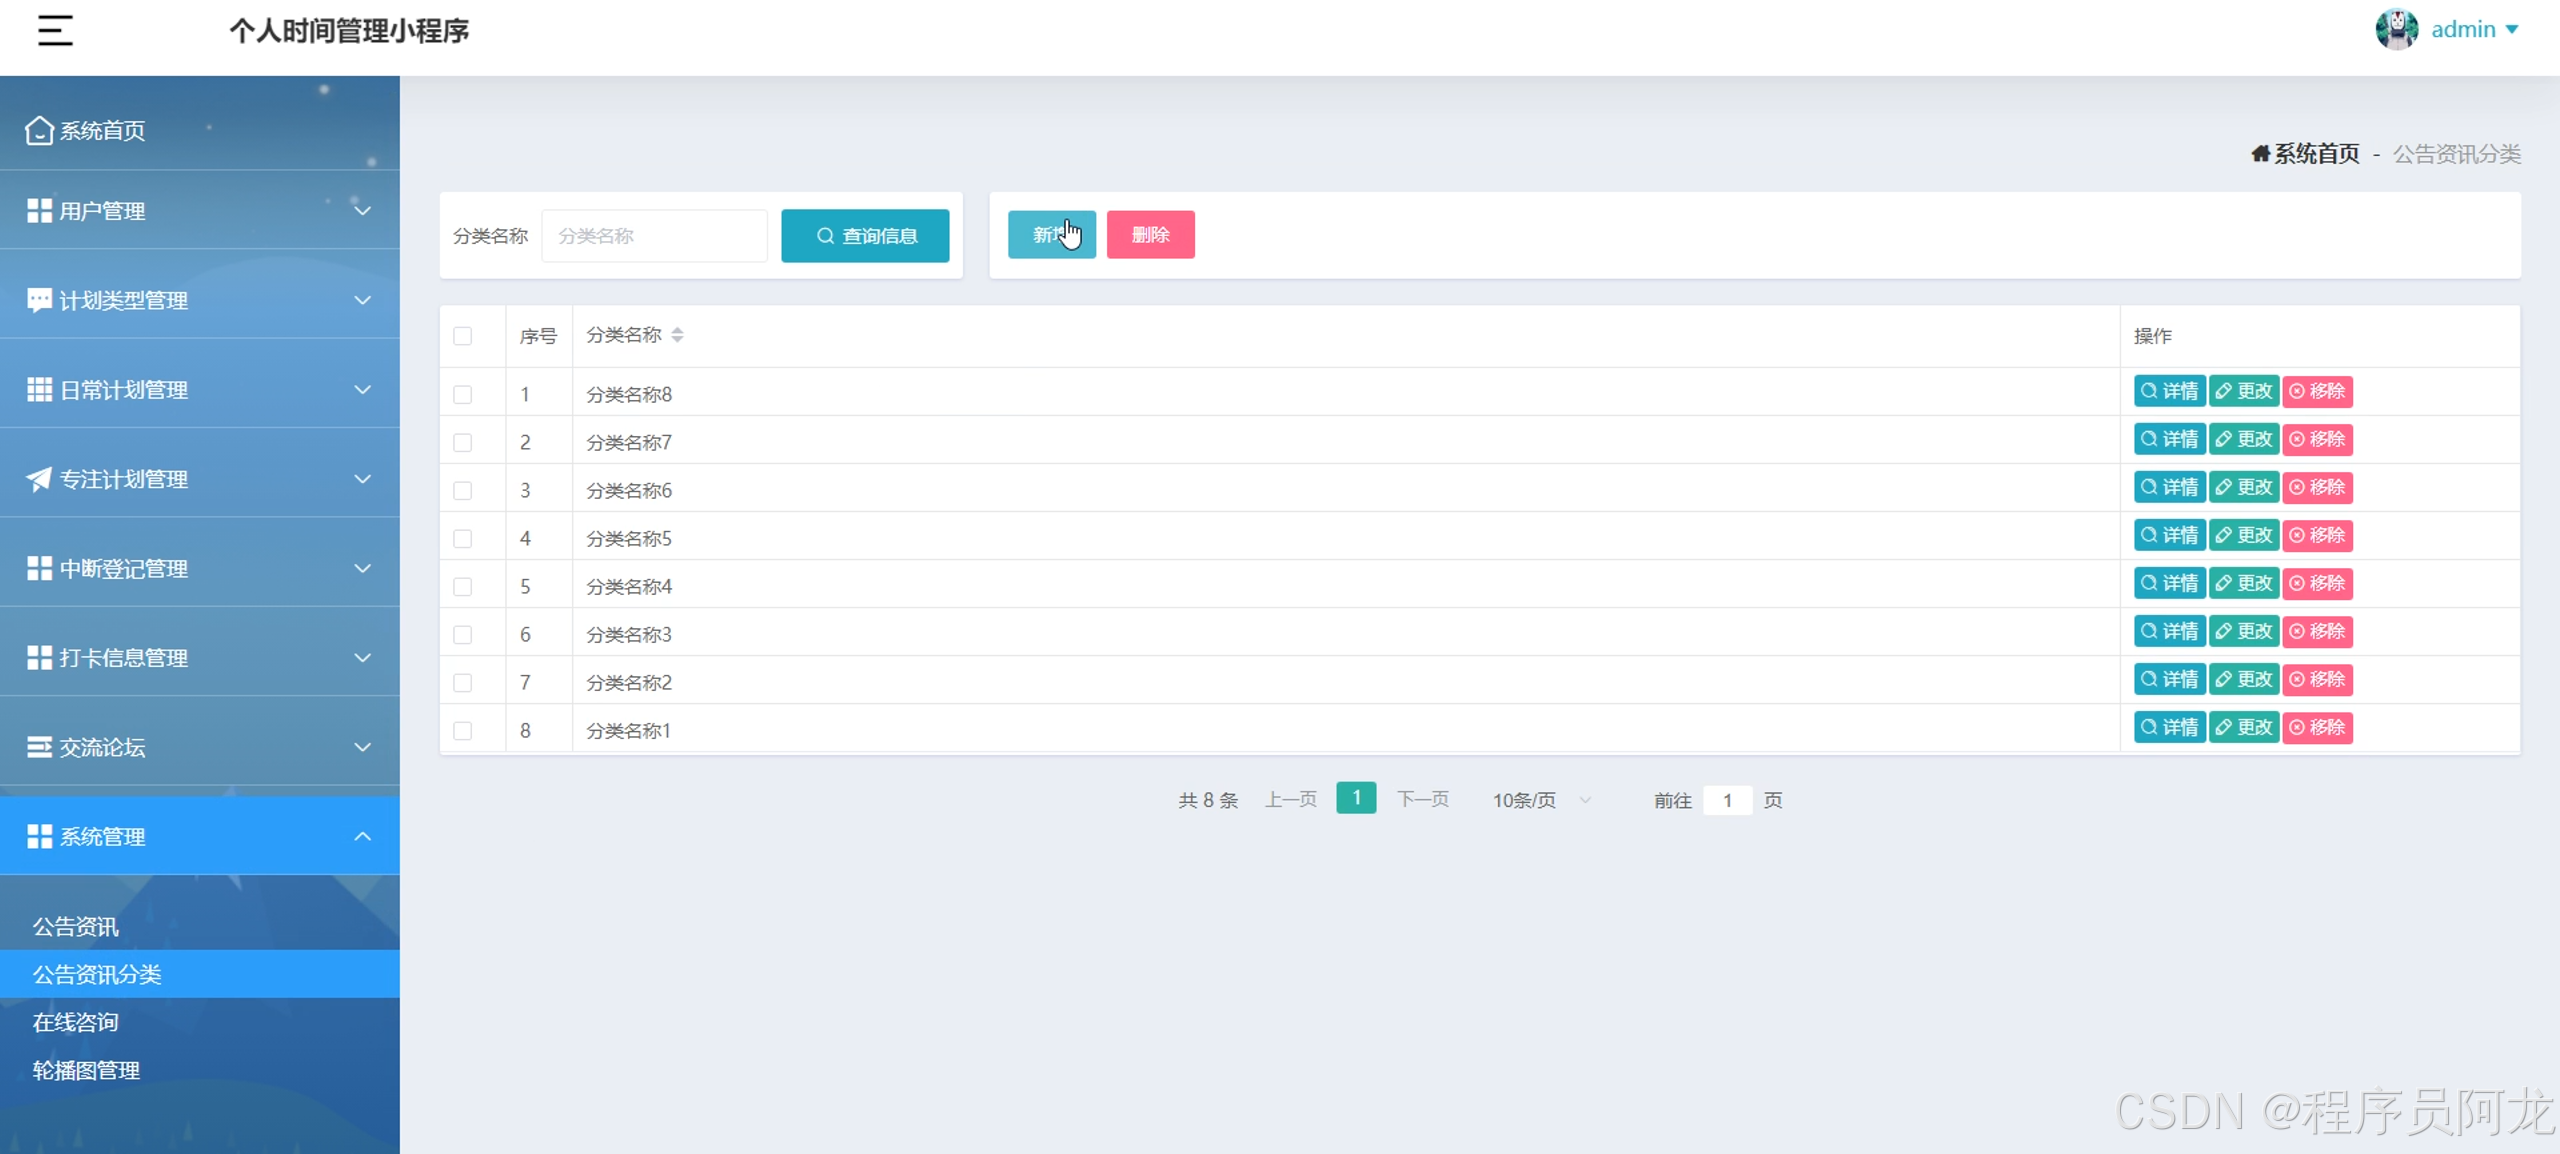Open the 10条/页 page size dropdown
The image size is (2560, 1154).
pos(1540,800)
